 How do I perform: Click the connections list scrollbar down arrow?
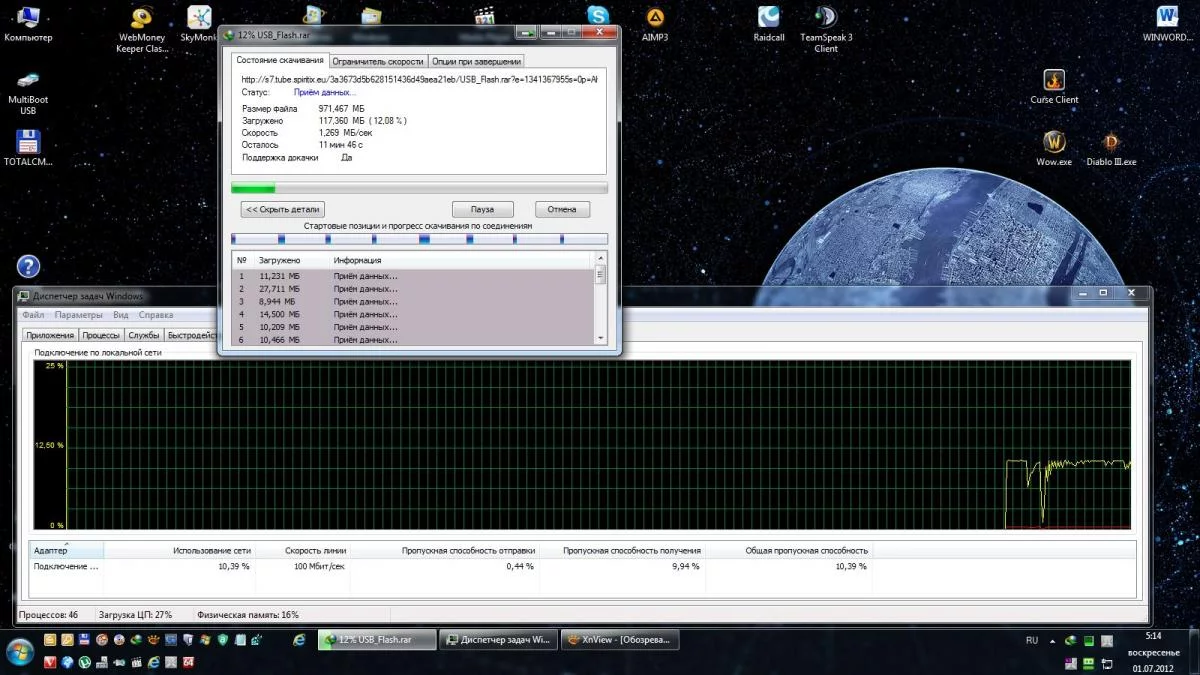(x=600, y=340)
